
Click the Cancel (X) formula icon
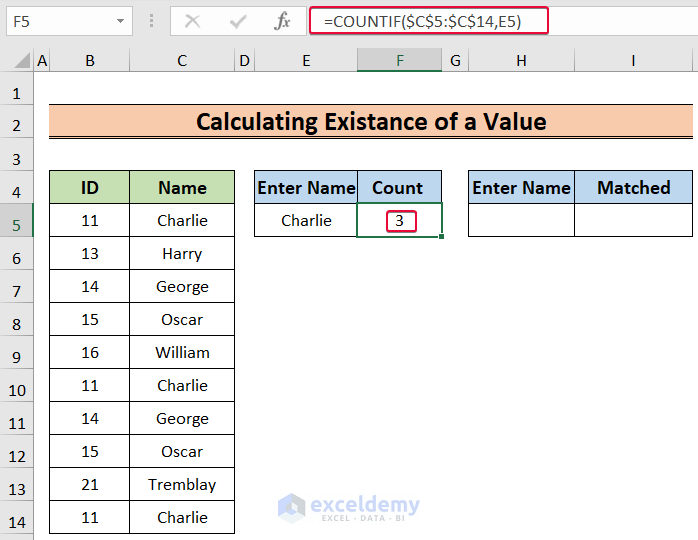pyautogui.click(x=192, y=21)
